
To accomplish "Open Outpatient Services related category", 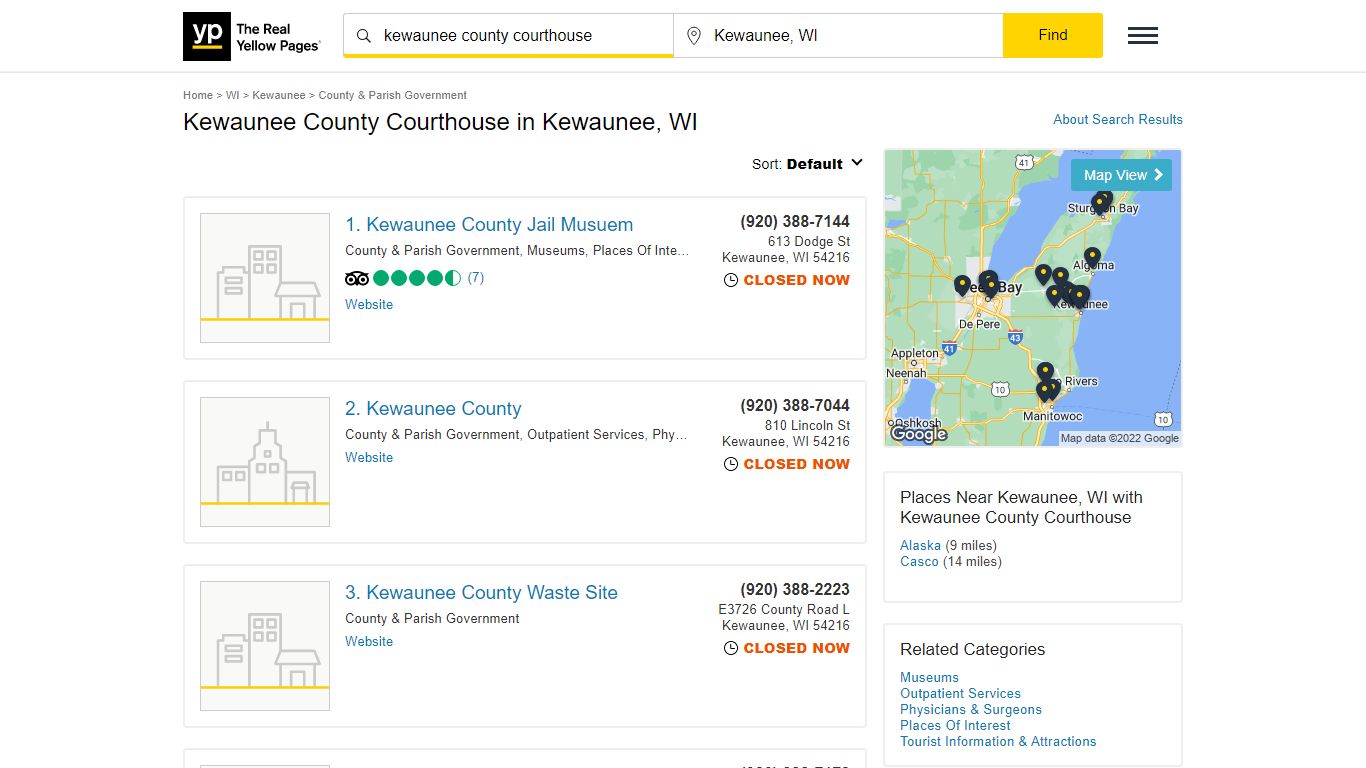I will pyautogui.click(x=960, y=694).
